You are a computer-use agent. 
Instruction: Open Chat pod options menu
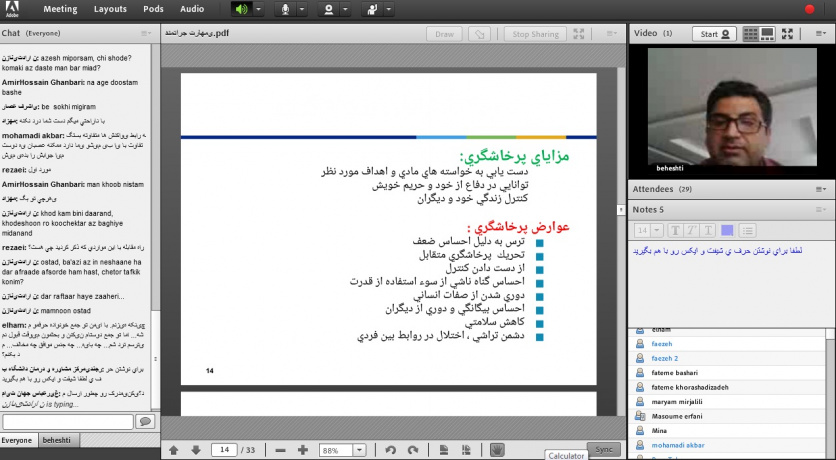click(x=146, y=33)
